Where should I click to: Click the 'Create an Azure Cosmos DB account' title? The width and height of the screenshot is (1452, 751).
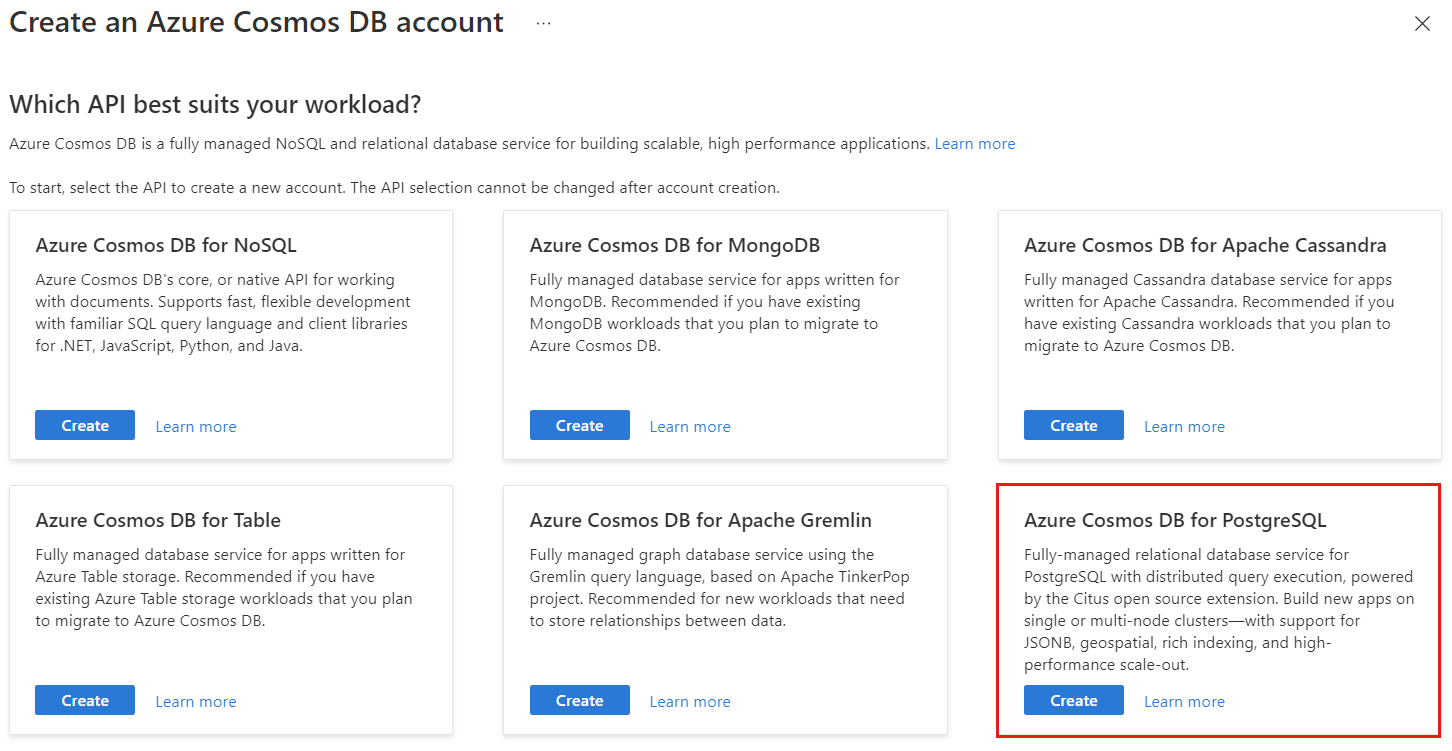[256, 22]
